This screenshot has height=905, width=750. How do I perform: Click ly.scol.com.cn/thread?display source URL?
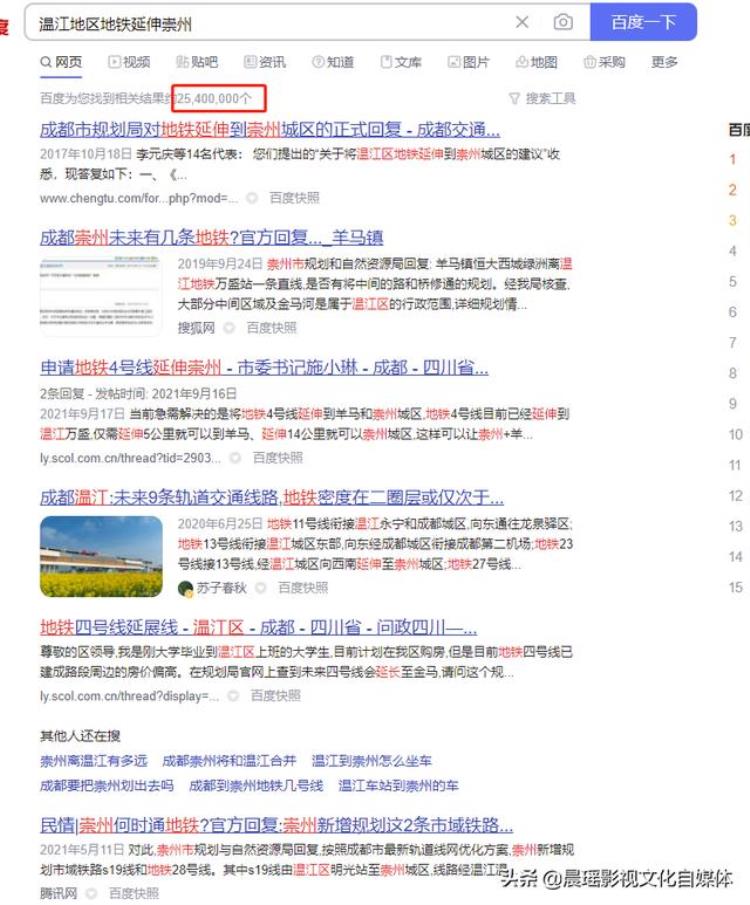click(129, 696)
